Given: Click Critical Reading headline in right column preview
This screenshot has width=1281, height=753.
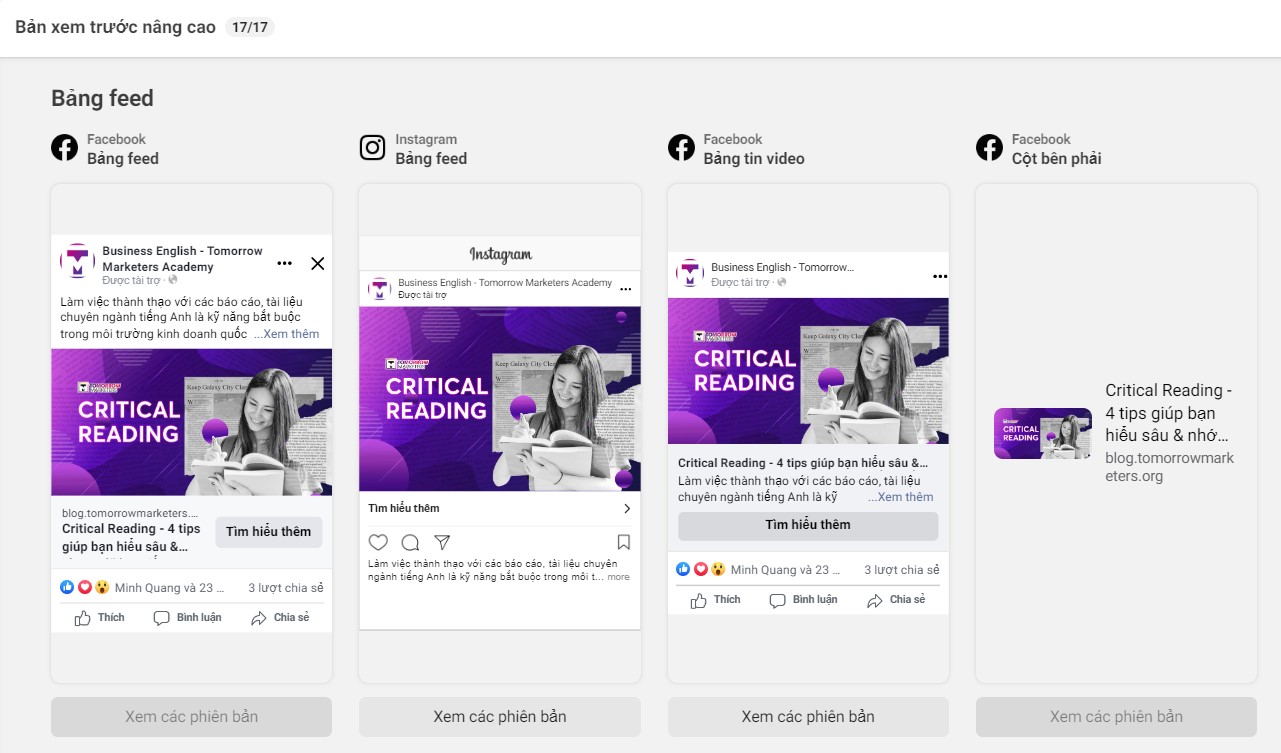Looking at the screenshot, I should [x=1169, y=413].
